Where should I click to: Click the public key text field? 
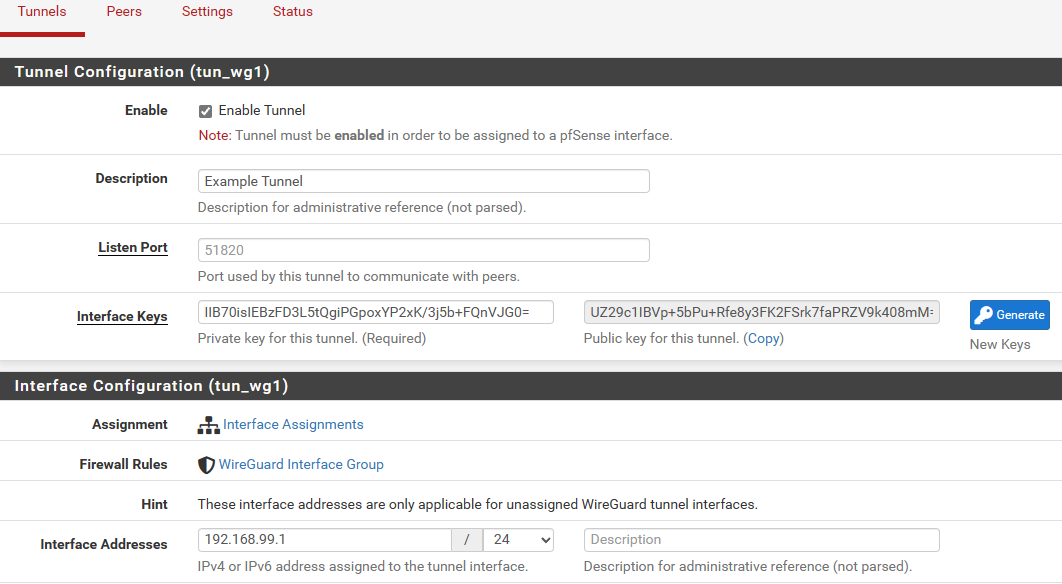click(x=761, y=311)
